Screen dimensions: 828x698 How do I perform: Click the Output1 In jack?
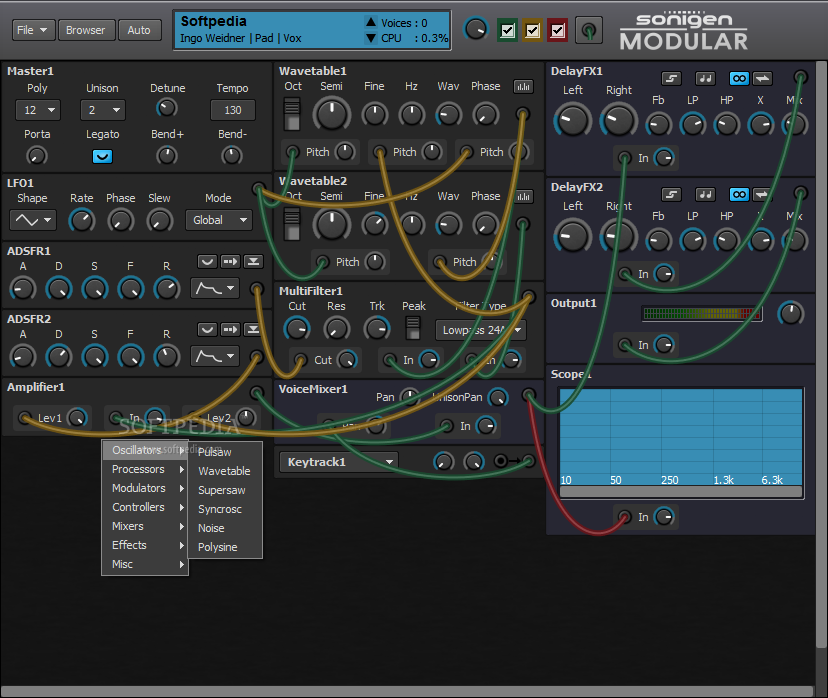[624, 345]
